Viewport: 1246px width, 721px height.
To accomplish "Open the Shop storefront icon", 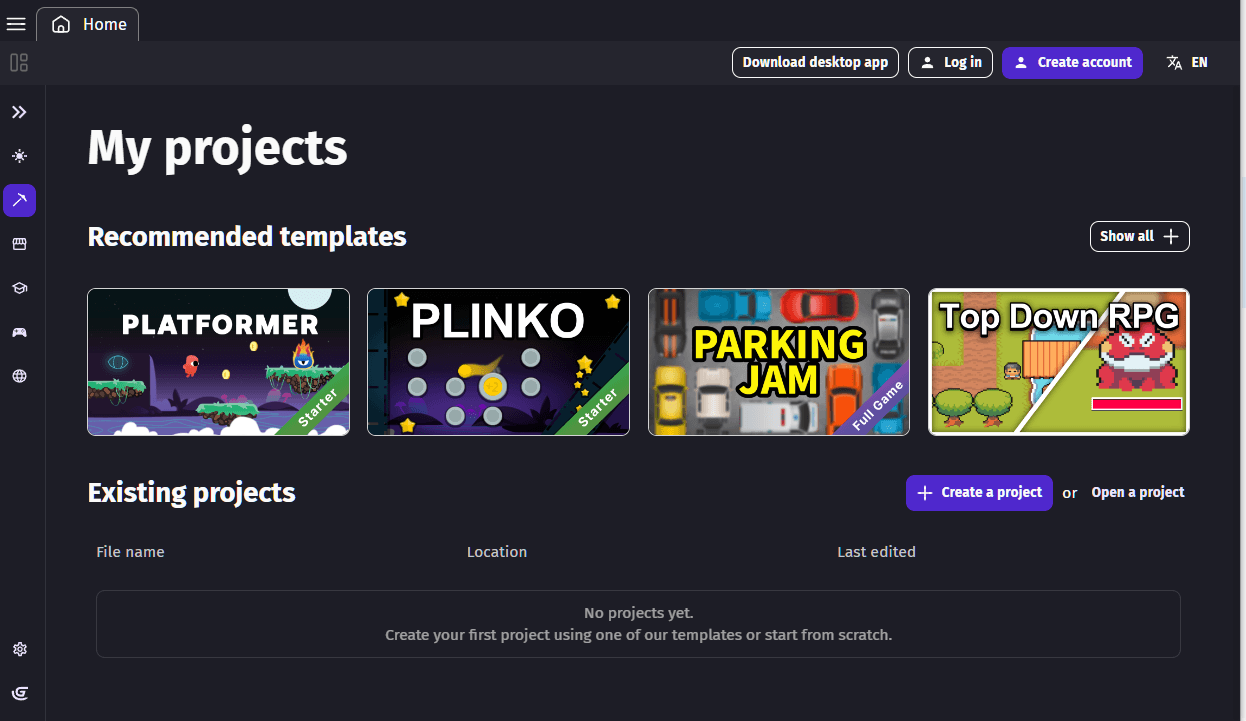I will (x=19, y=244).
